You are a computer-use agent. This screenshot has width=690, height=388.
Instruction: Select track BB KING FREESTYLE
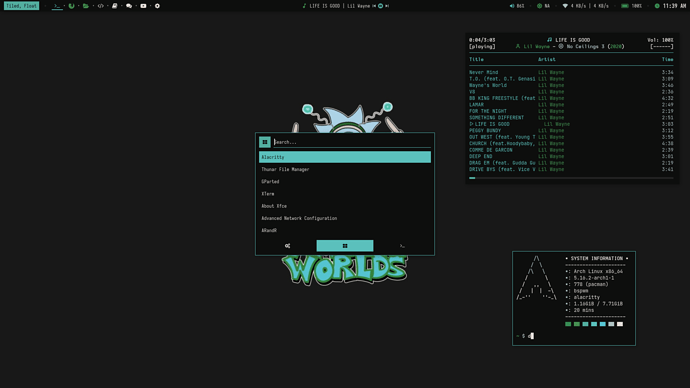tap(571, 98)
